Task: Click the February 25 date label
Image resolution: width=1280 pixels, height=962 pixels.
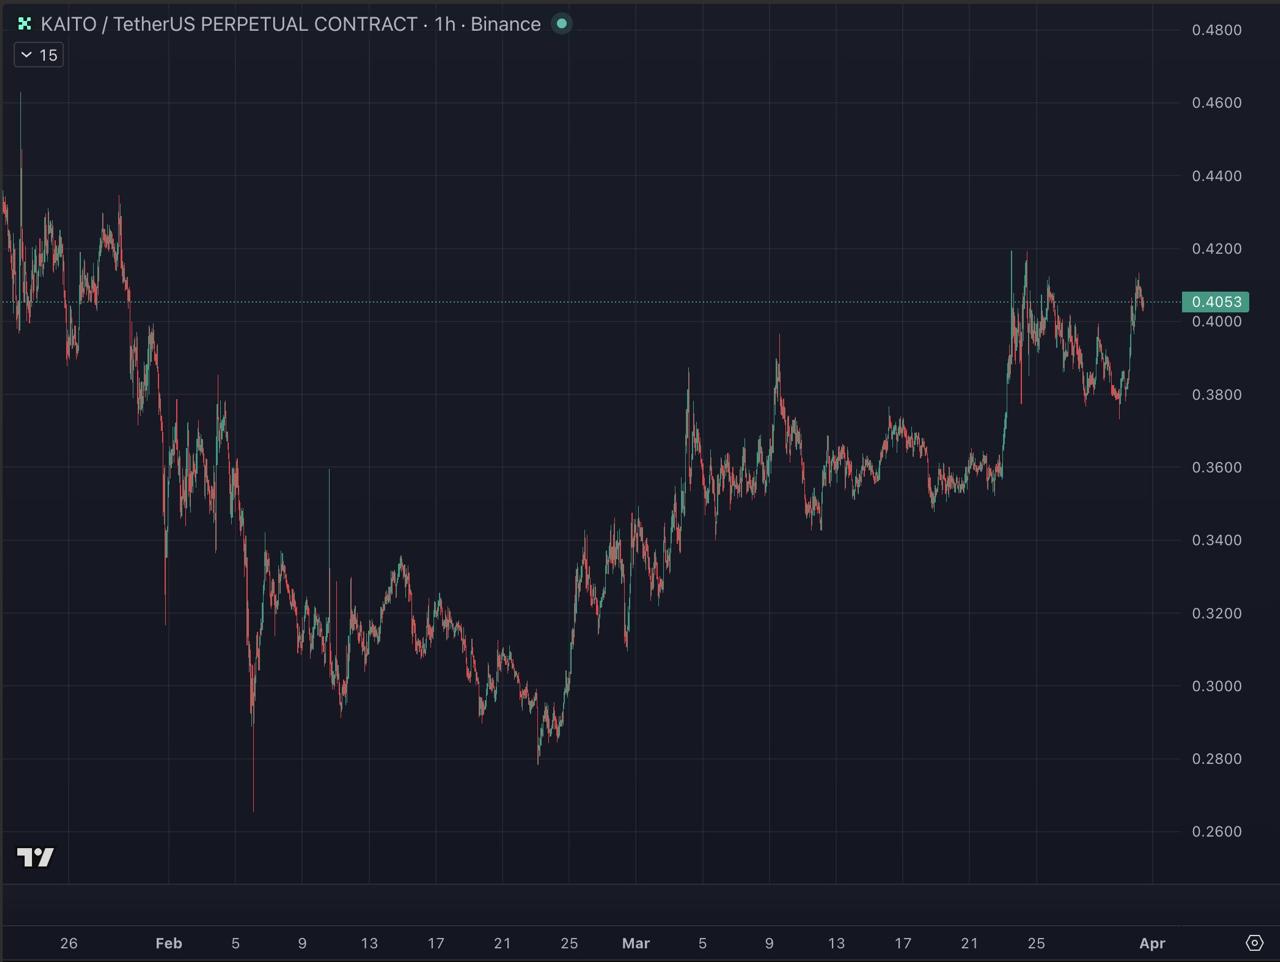Action: tap(569, 943)
